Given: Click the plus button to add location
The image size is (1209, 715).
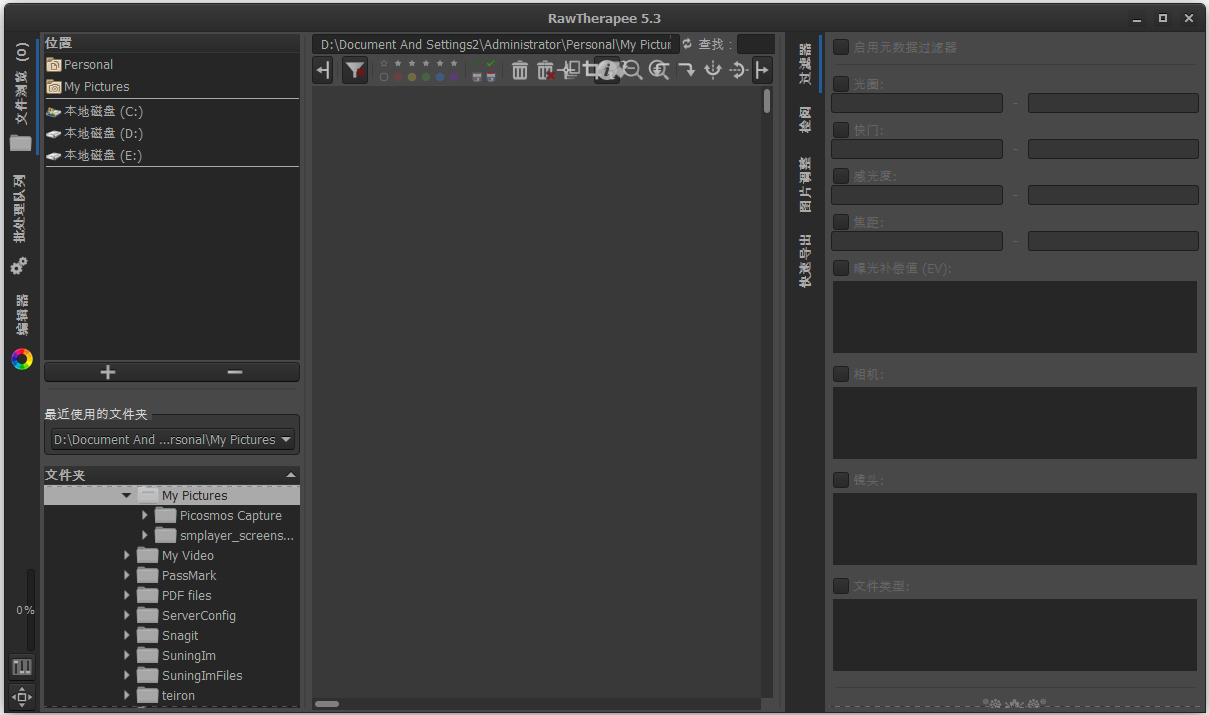Looking at the screenshot, I should tap(108, 372).
